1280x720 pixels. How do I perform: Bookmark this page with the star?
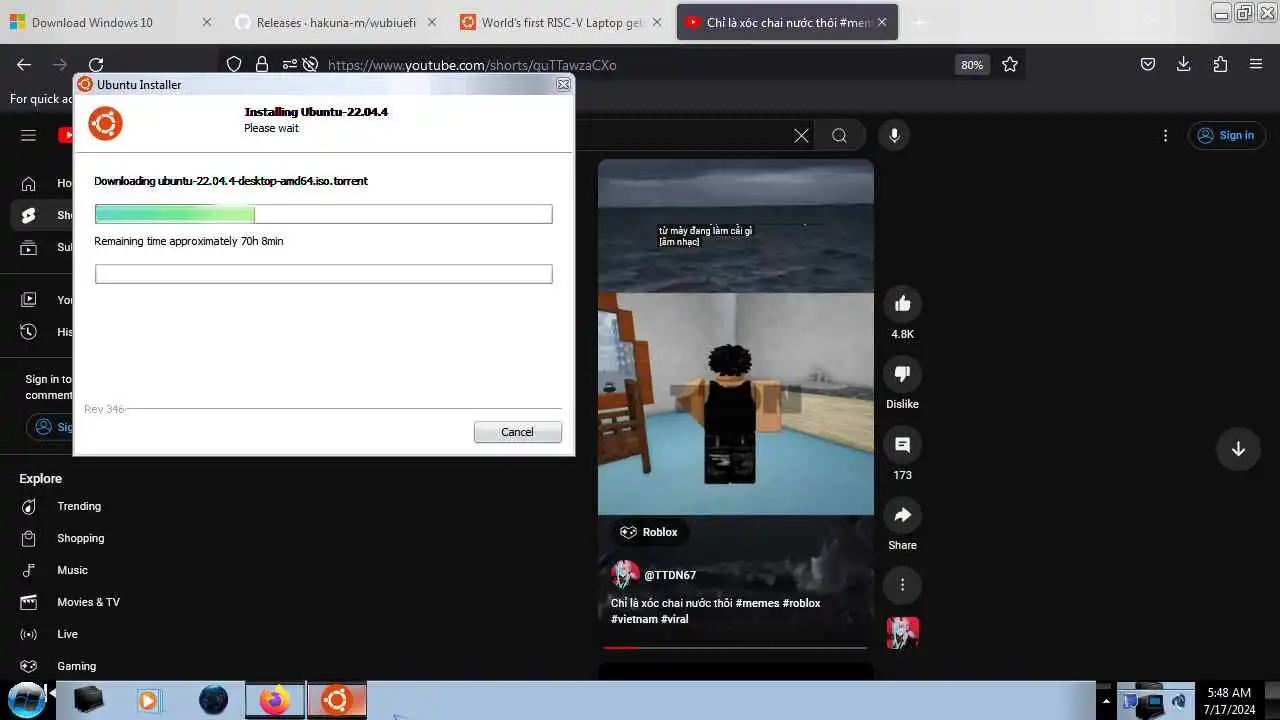[1010, 64]
